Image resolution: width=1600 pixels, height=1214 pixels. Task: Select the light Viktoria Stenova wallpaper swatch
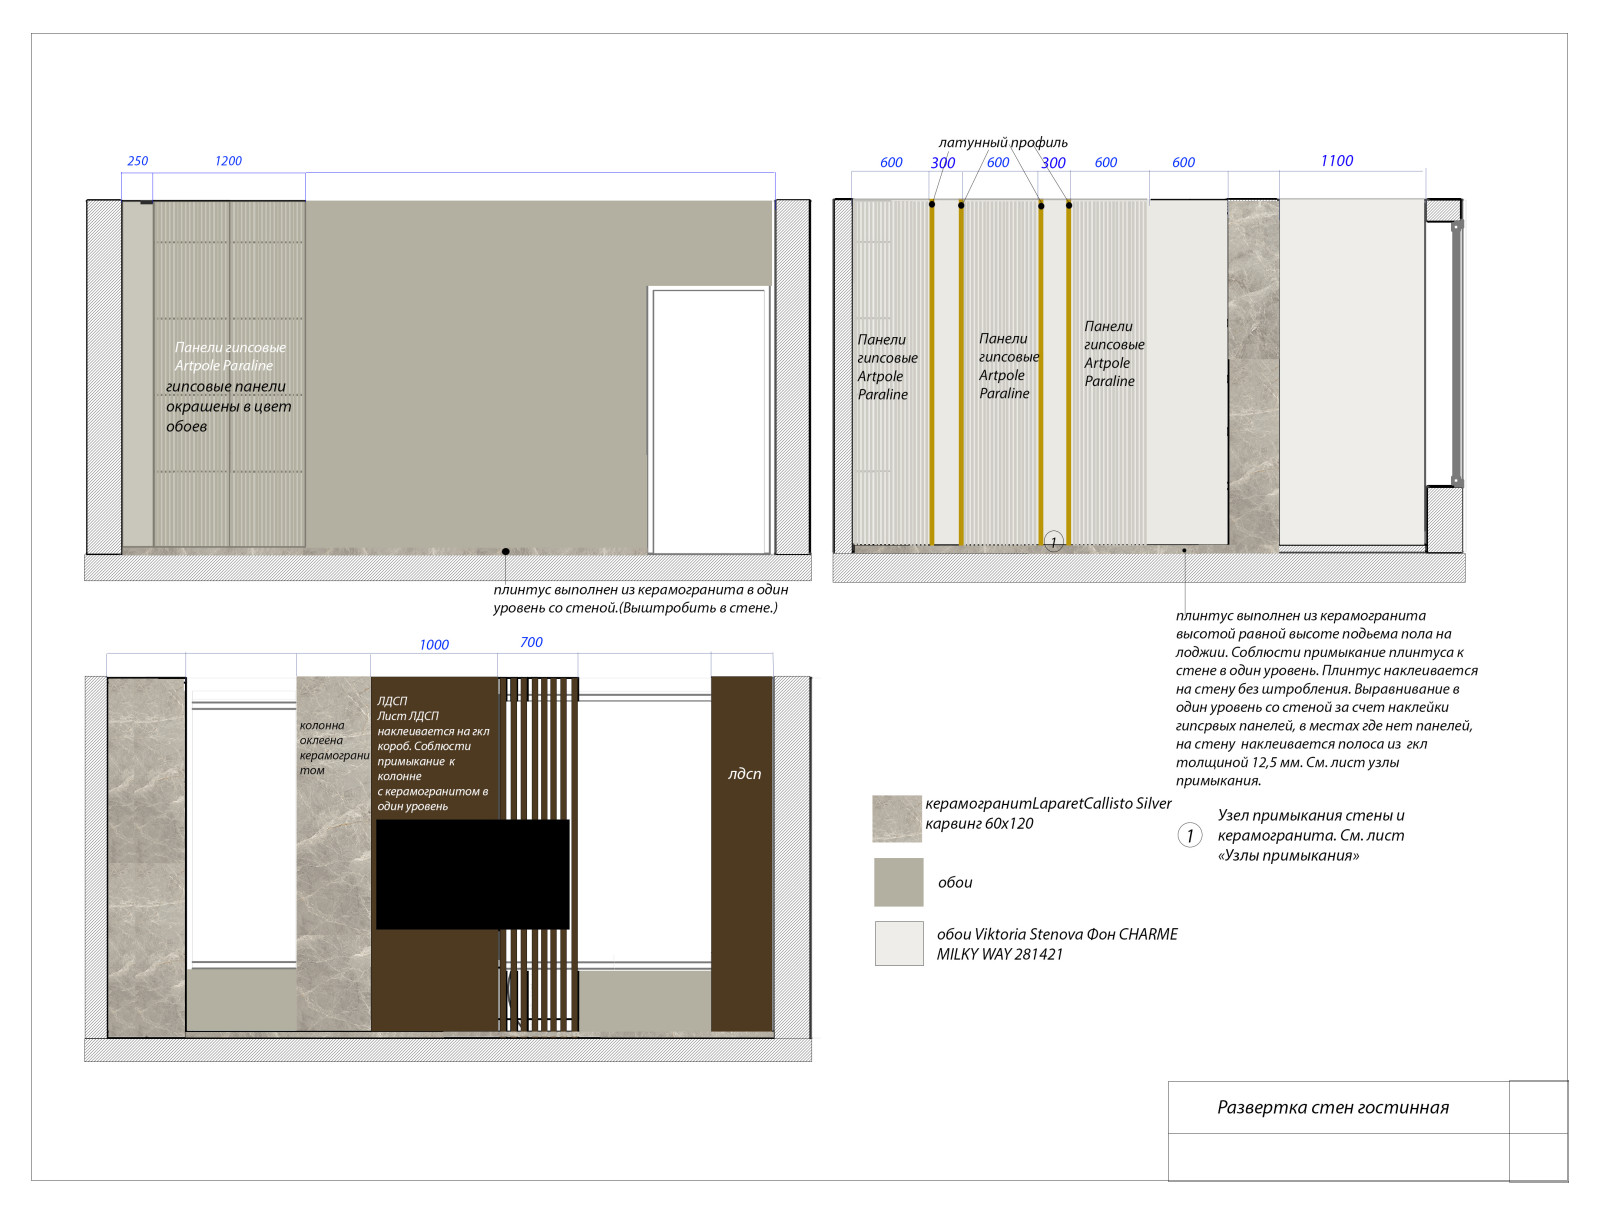coord(898,943)
